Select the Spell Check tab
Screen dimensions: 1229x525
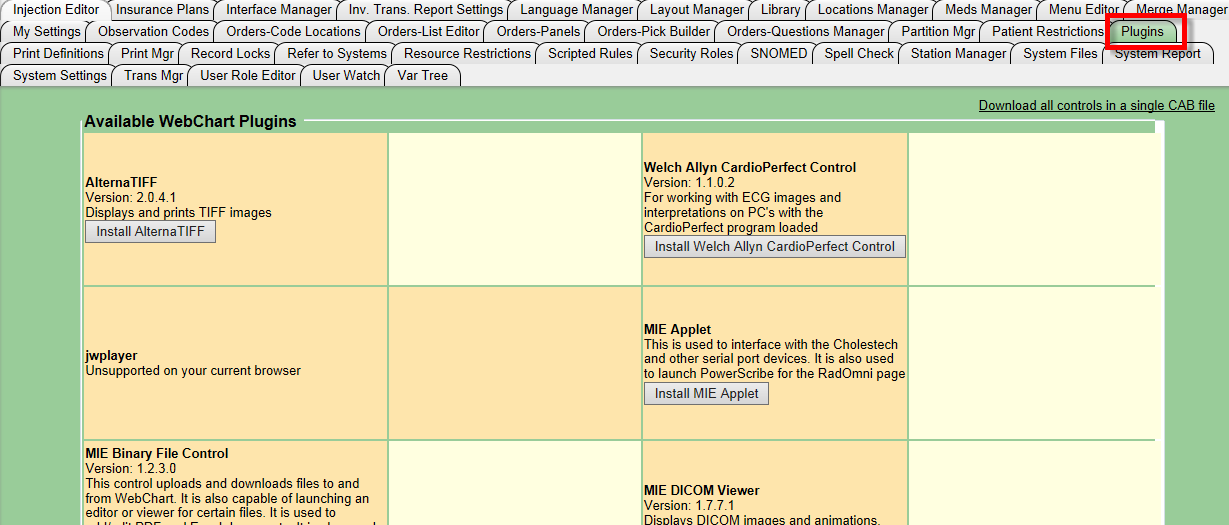(859, 53)
